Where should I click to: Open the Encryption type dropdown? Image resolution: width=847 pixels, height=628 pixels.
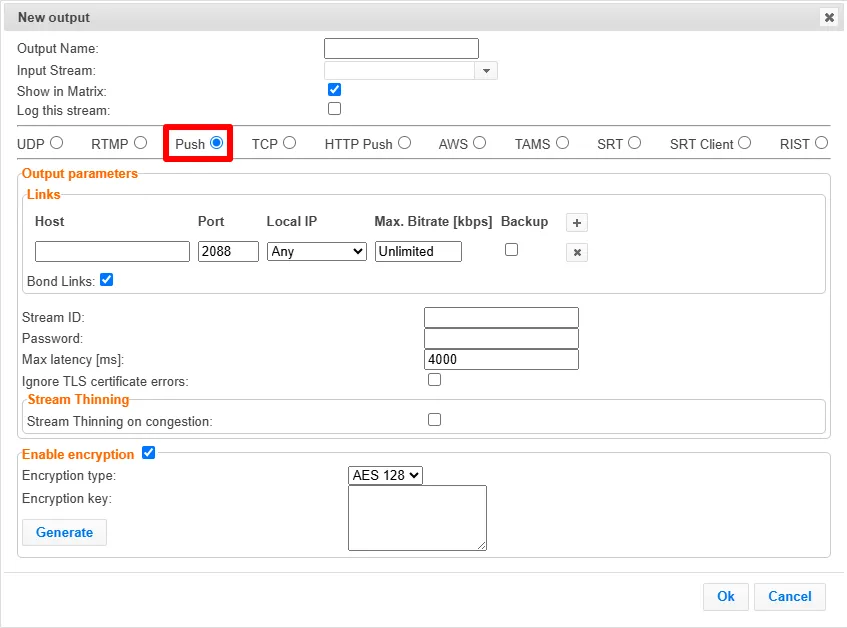tap(385, 475)
